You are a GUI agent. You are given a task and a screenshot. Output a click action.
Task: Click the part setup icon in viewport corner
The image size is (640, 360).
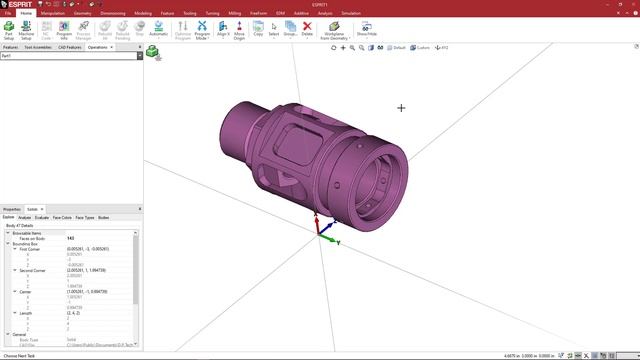coord(153,52)
